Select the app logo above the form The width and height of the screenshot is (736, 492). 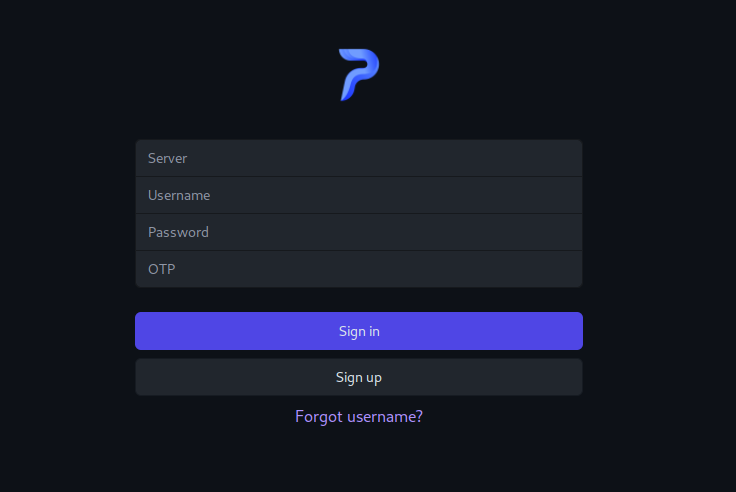[x=359, y=75]
